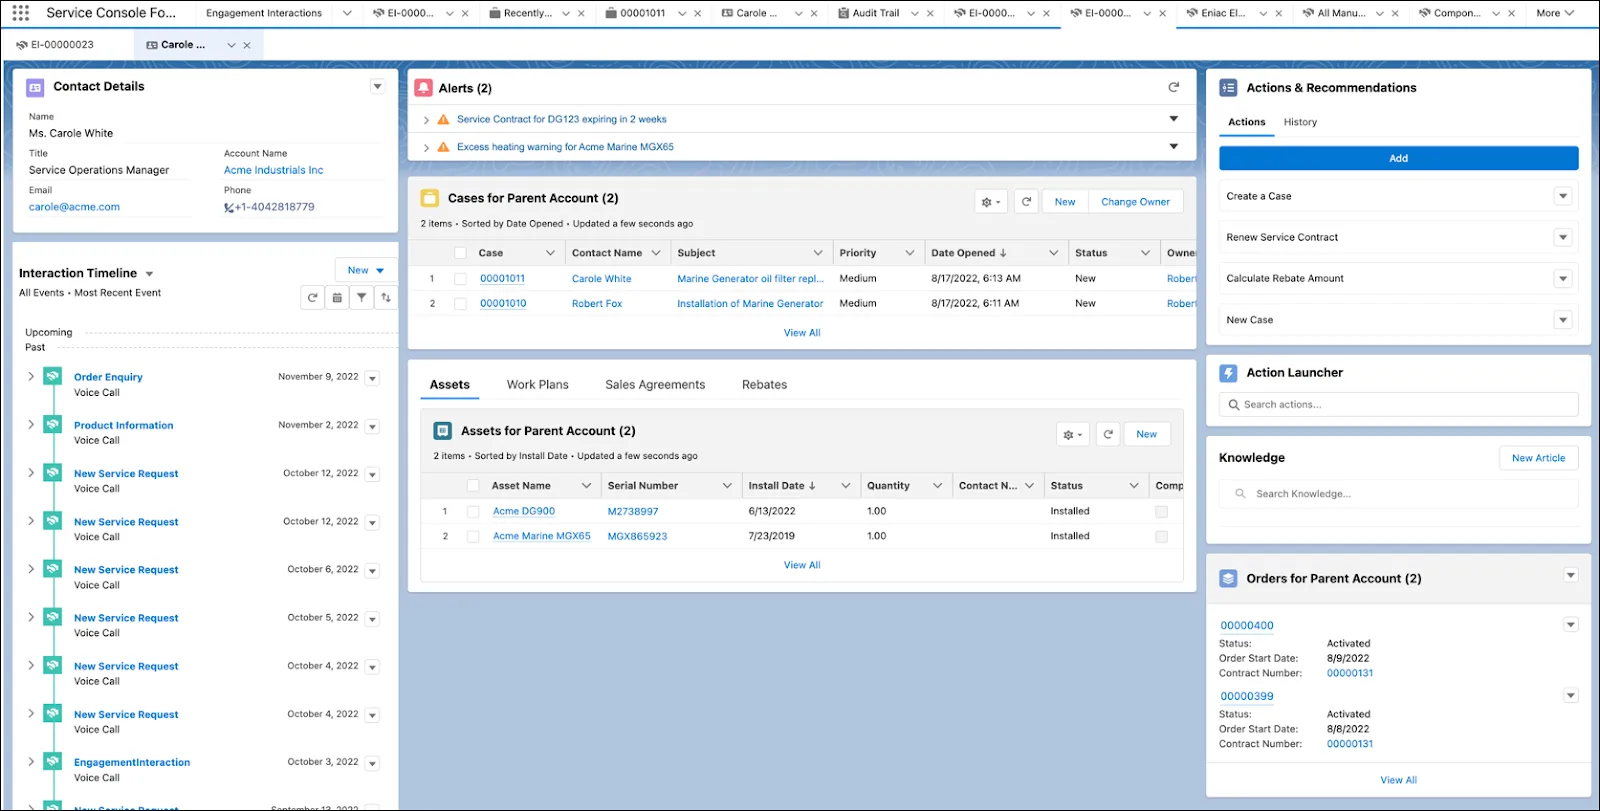Screen dimensions: 1600x811
Task: Click the Search actions input field
Action: click(1398, 405)
